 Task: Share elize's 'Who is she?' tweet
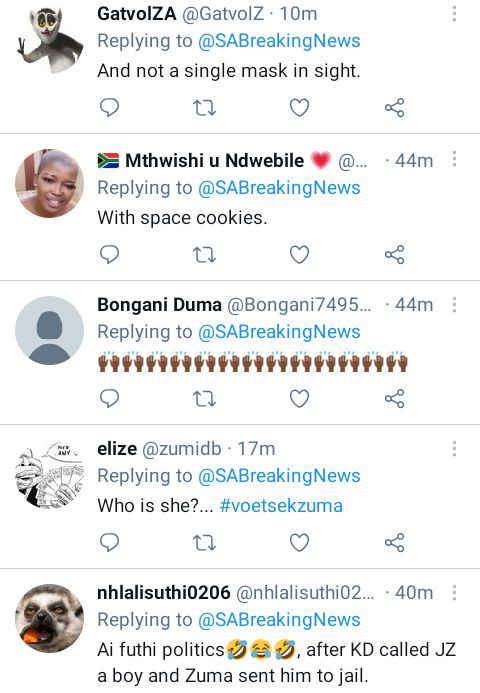[x=394, y=543]
